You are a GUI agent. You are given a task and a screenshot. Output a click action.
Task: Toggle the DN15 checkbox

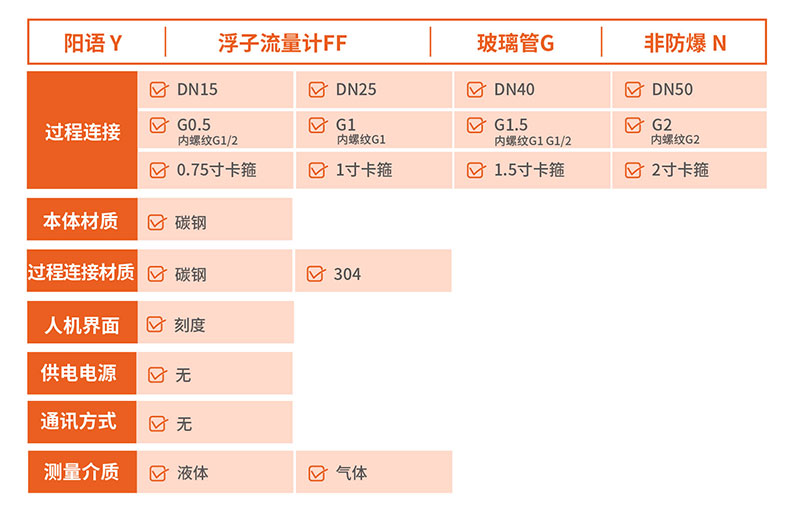158,90
